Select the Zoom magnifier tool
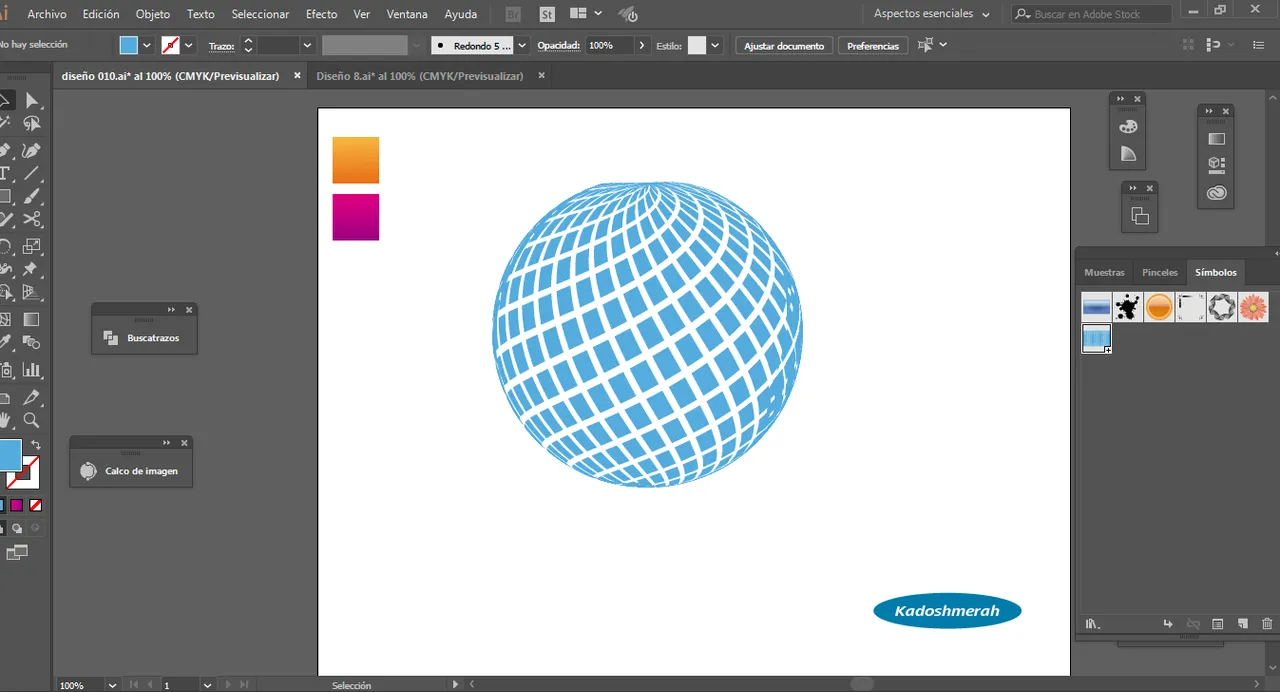This screenshot has width=1280, height=692. coord(32,421)
